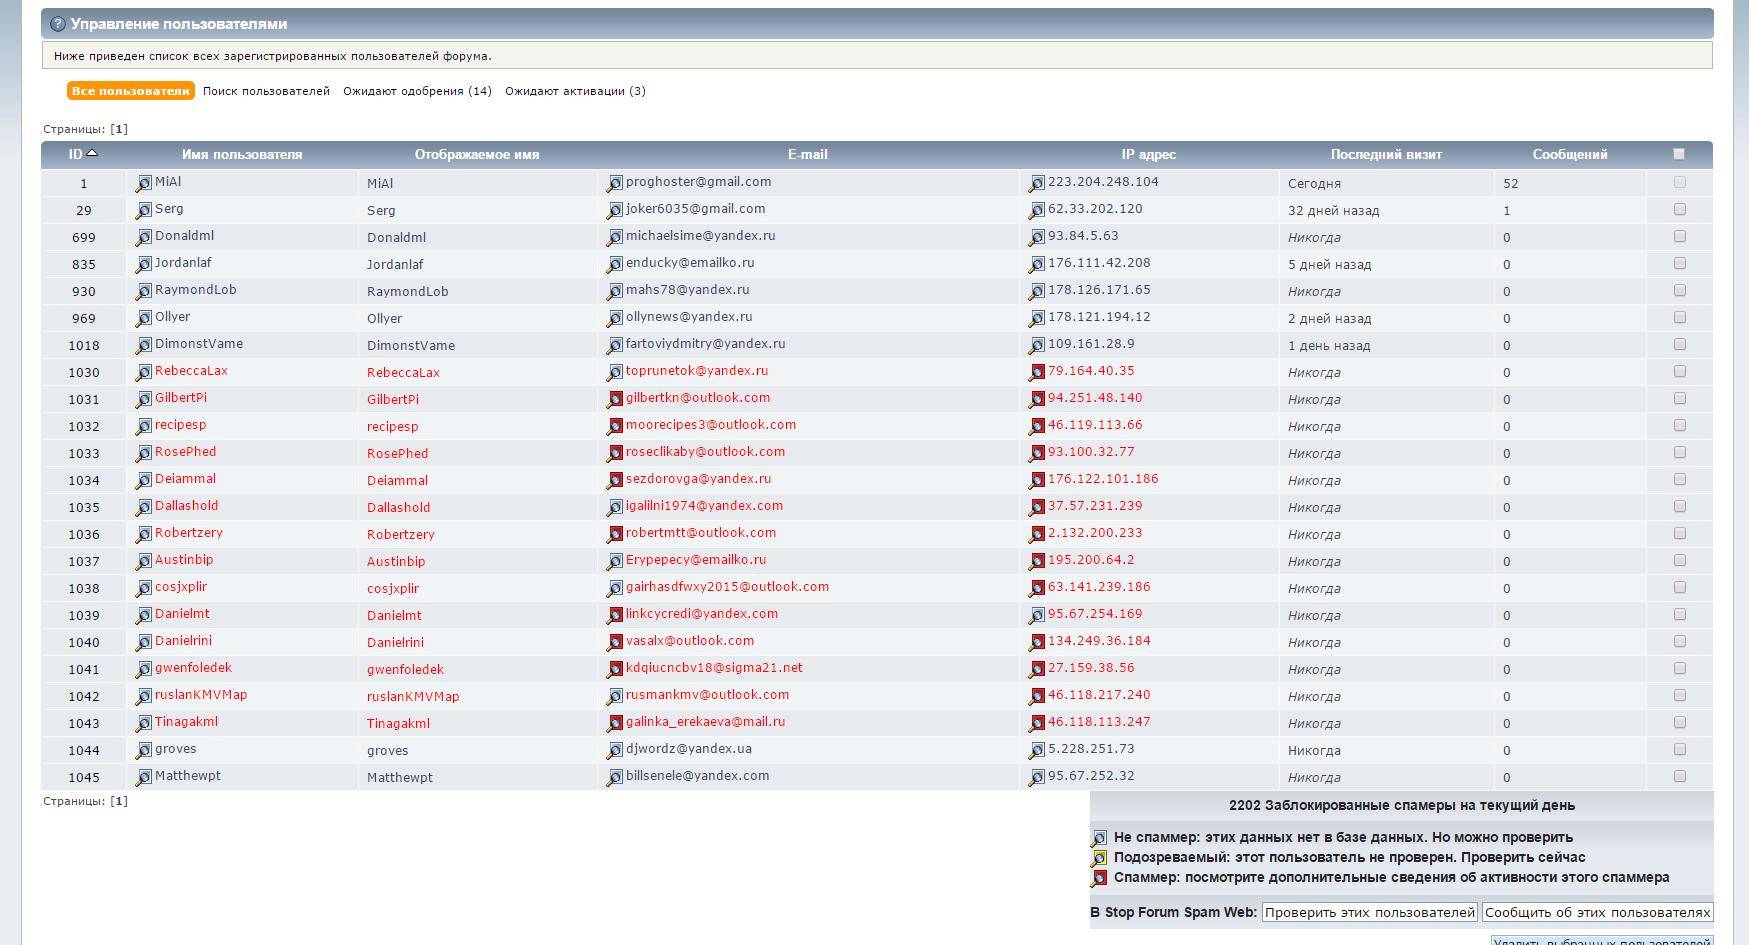
Task: Click '2202 Заблокированные спамеры на текущий день' text
Action: point(1401,805)
